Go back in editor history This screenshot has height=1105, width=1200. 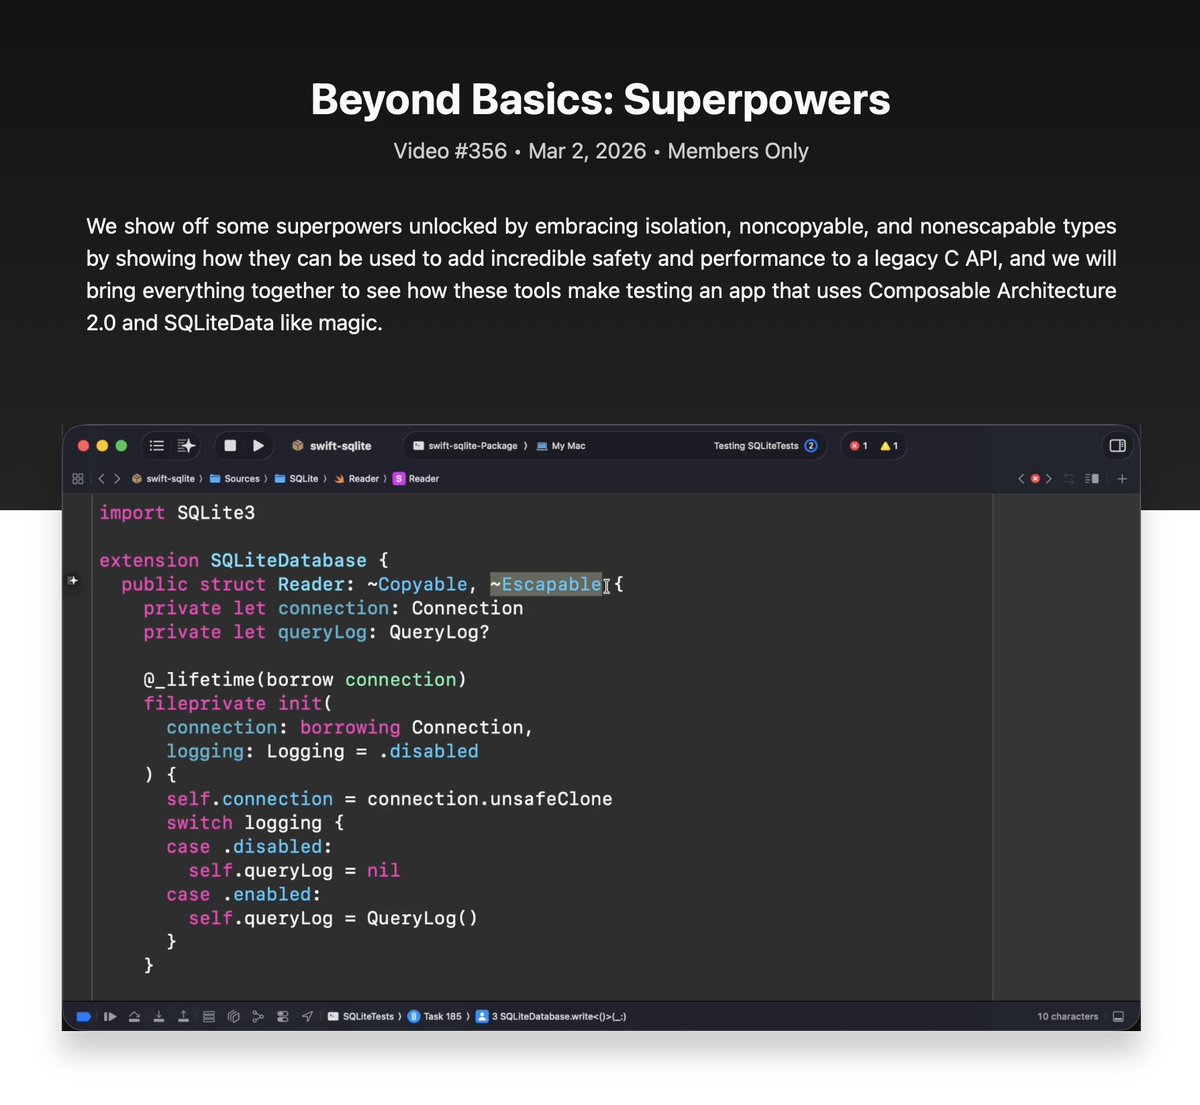point(101,479)
